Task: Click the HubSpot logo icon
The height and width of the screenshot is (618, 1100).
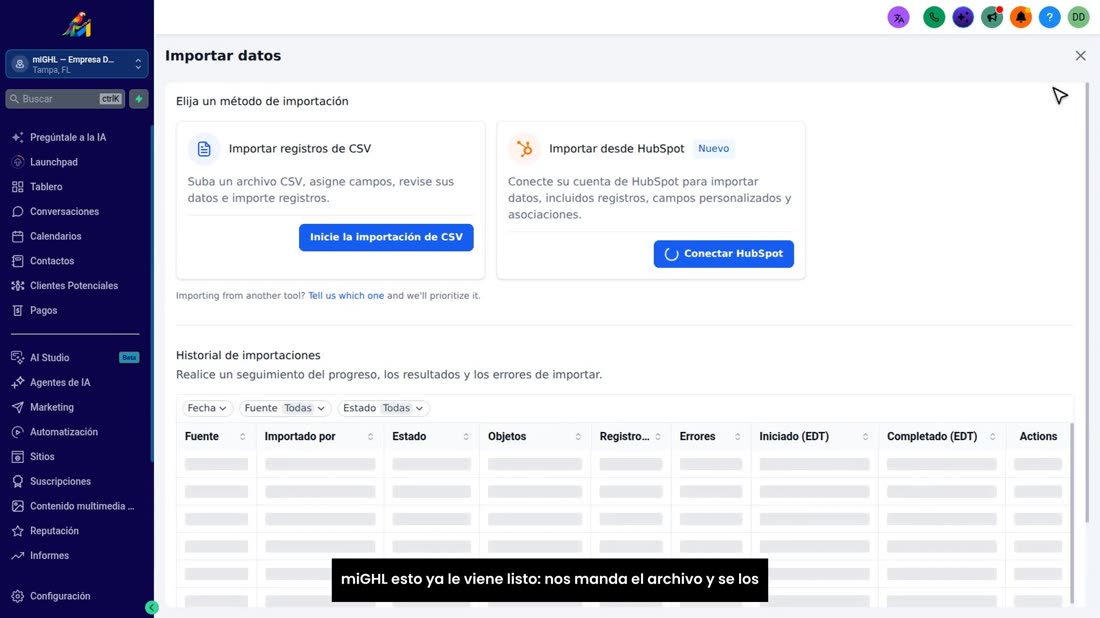Action: pyautogui.click(x=524, y=149)
